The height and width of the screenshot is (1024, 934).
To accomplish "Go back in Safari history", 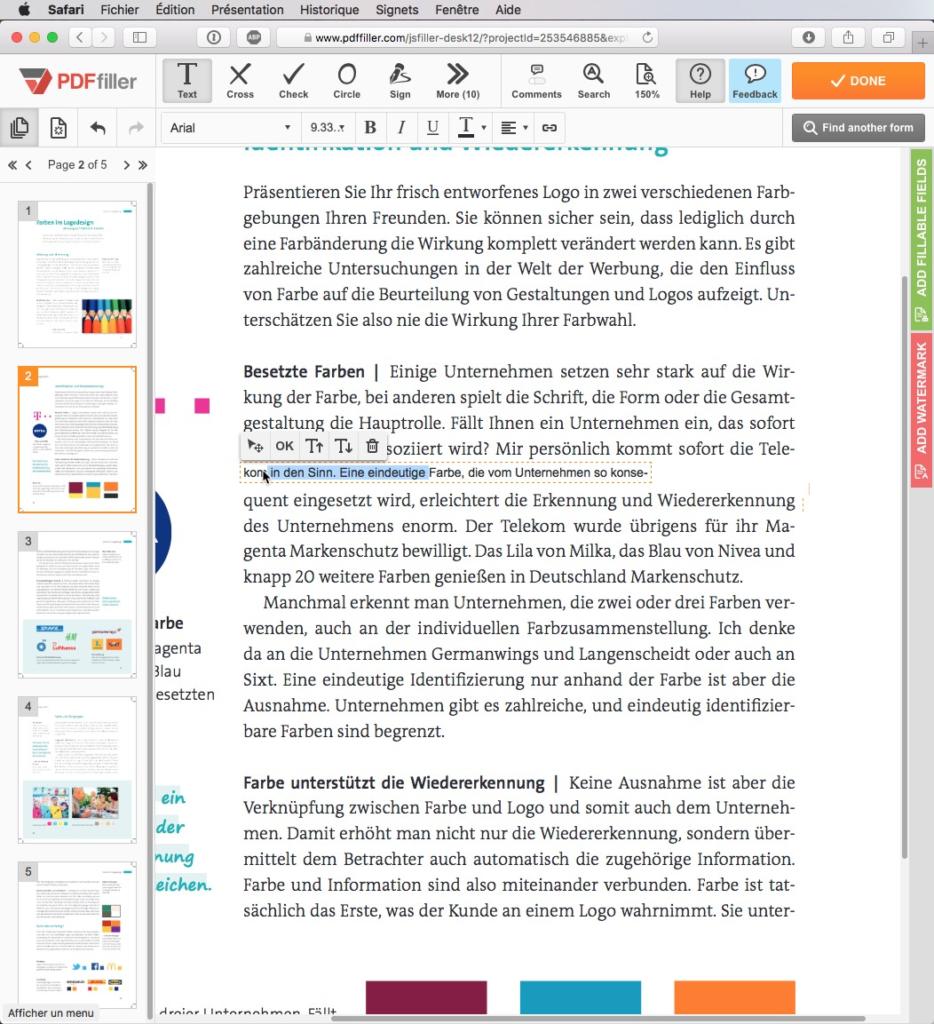I will click(80, 37).
